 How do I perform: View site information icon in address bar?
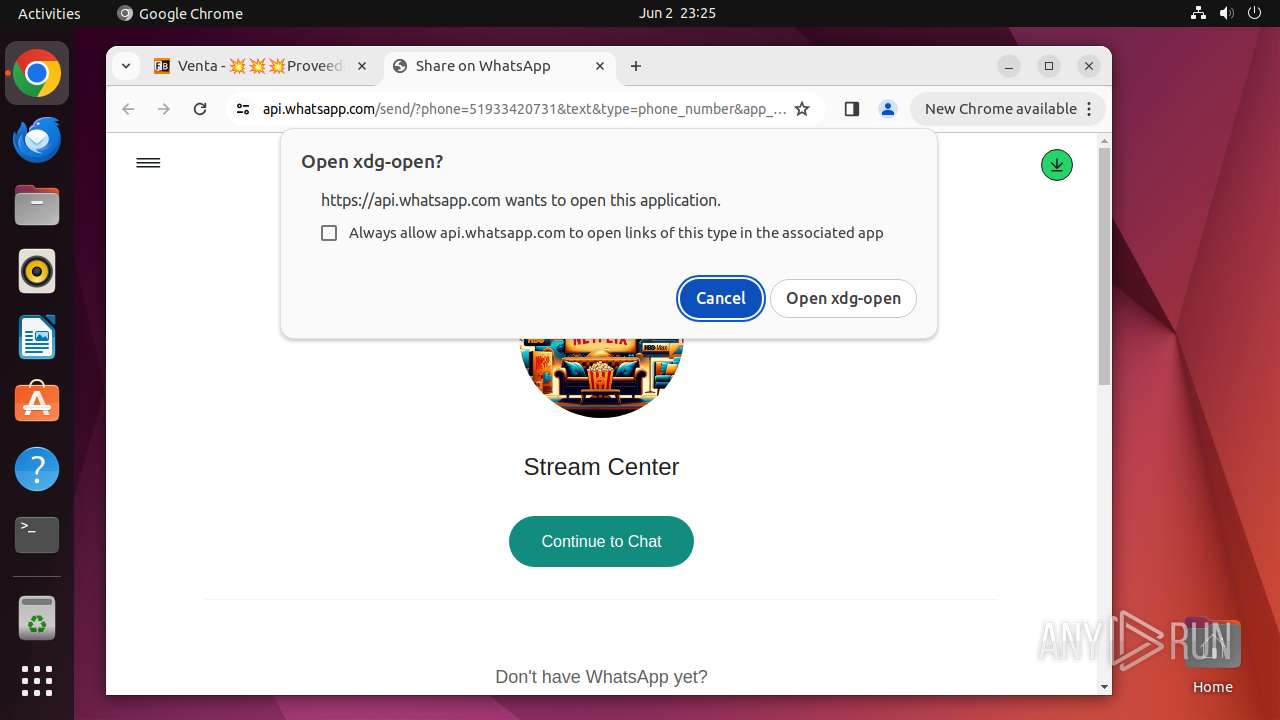pos(243,109)
